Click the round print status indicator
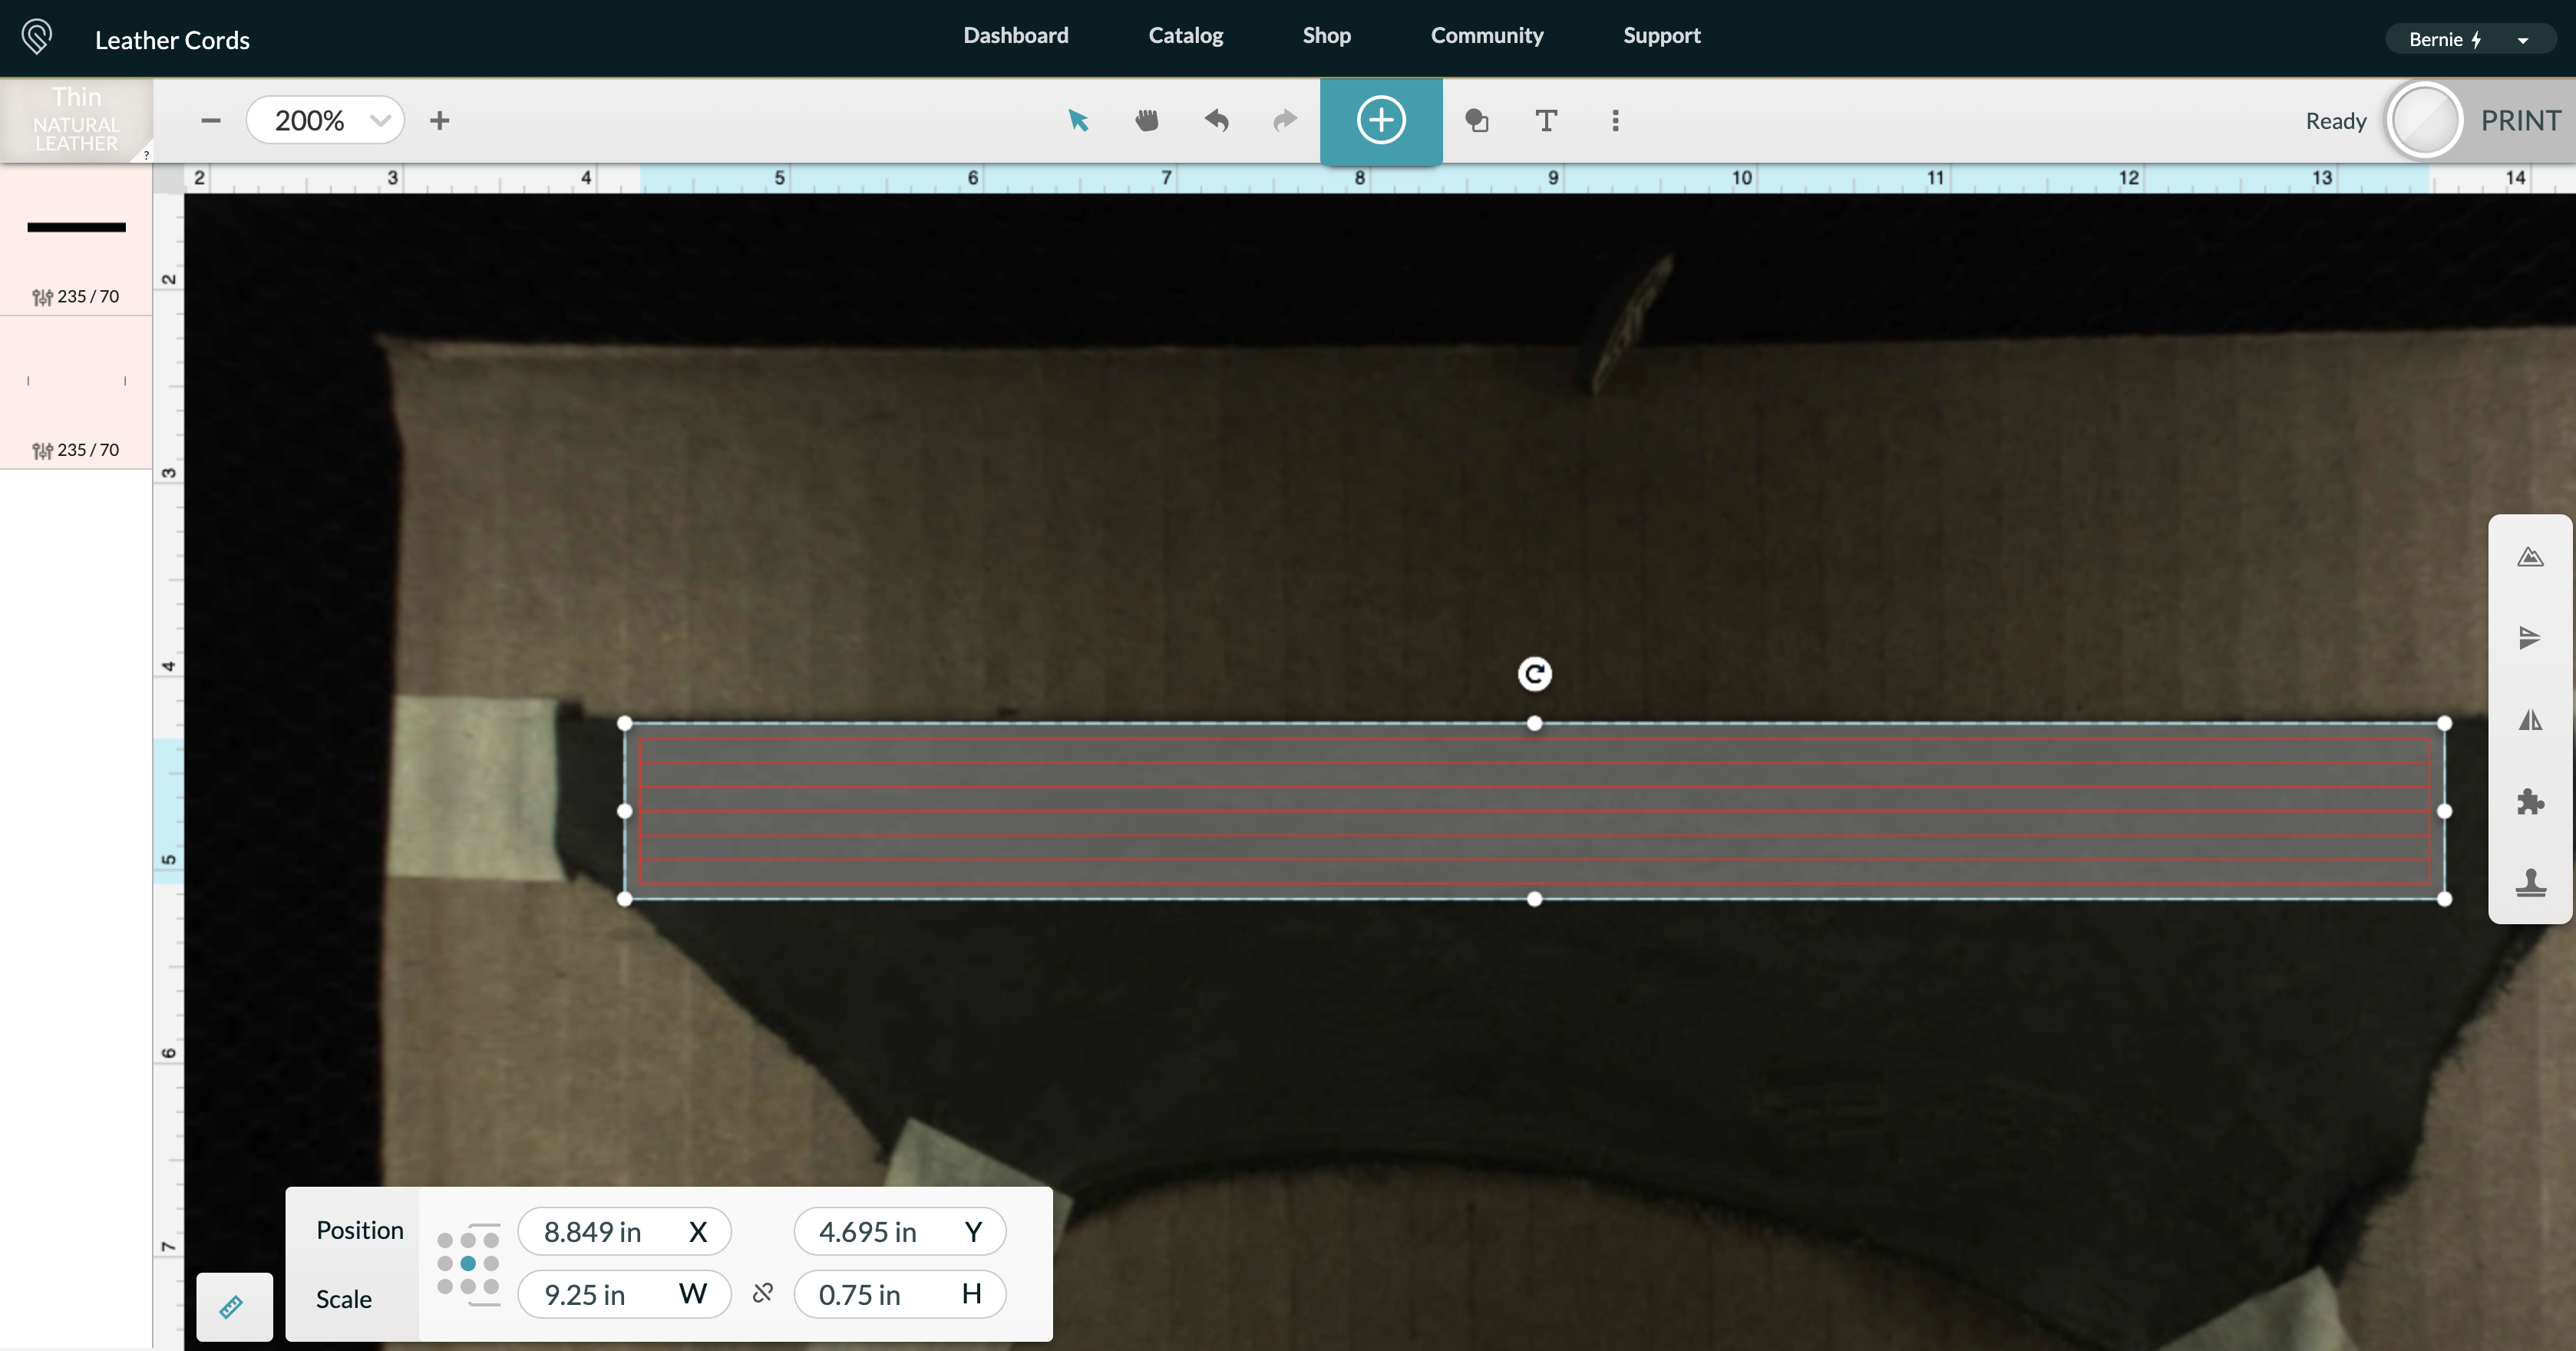The height and width of the screenshot is (1351, 2576). (x=2424, y=120)
